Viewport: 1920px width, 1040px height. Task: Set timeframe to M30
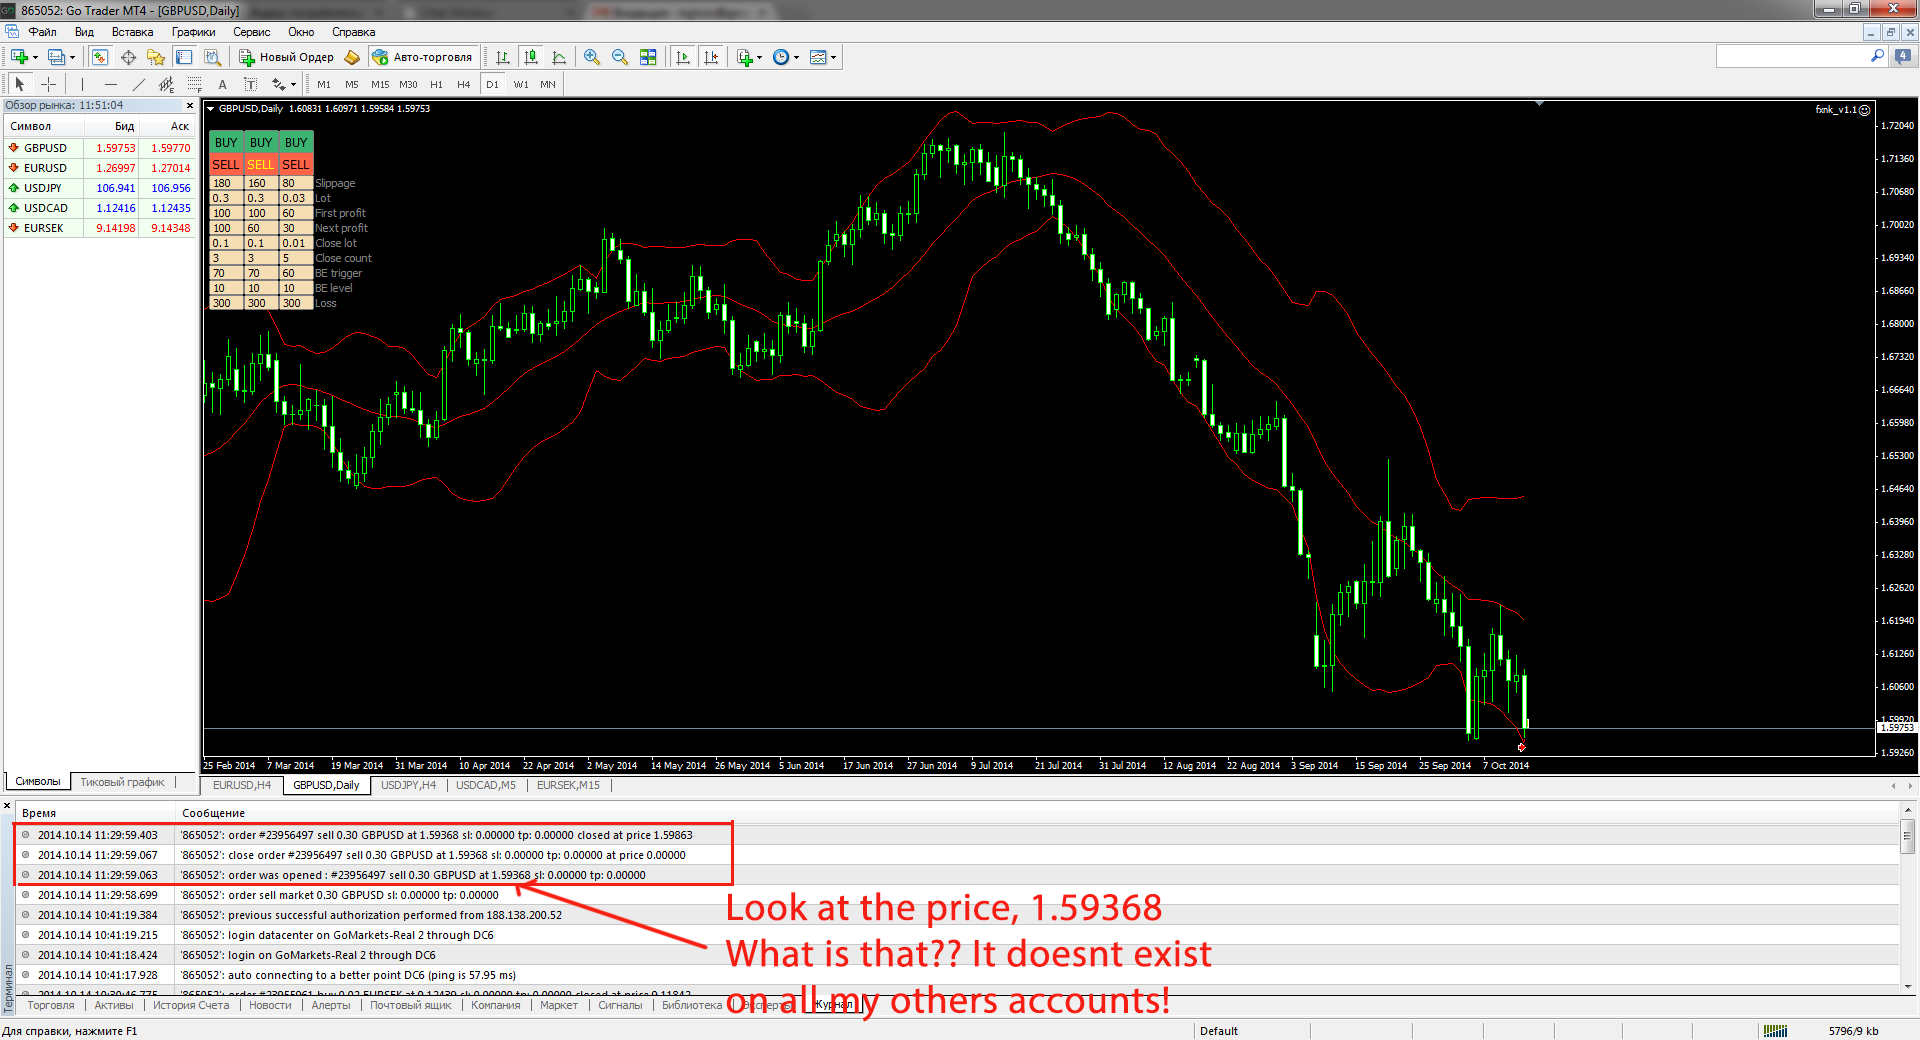[408, 84]
